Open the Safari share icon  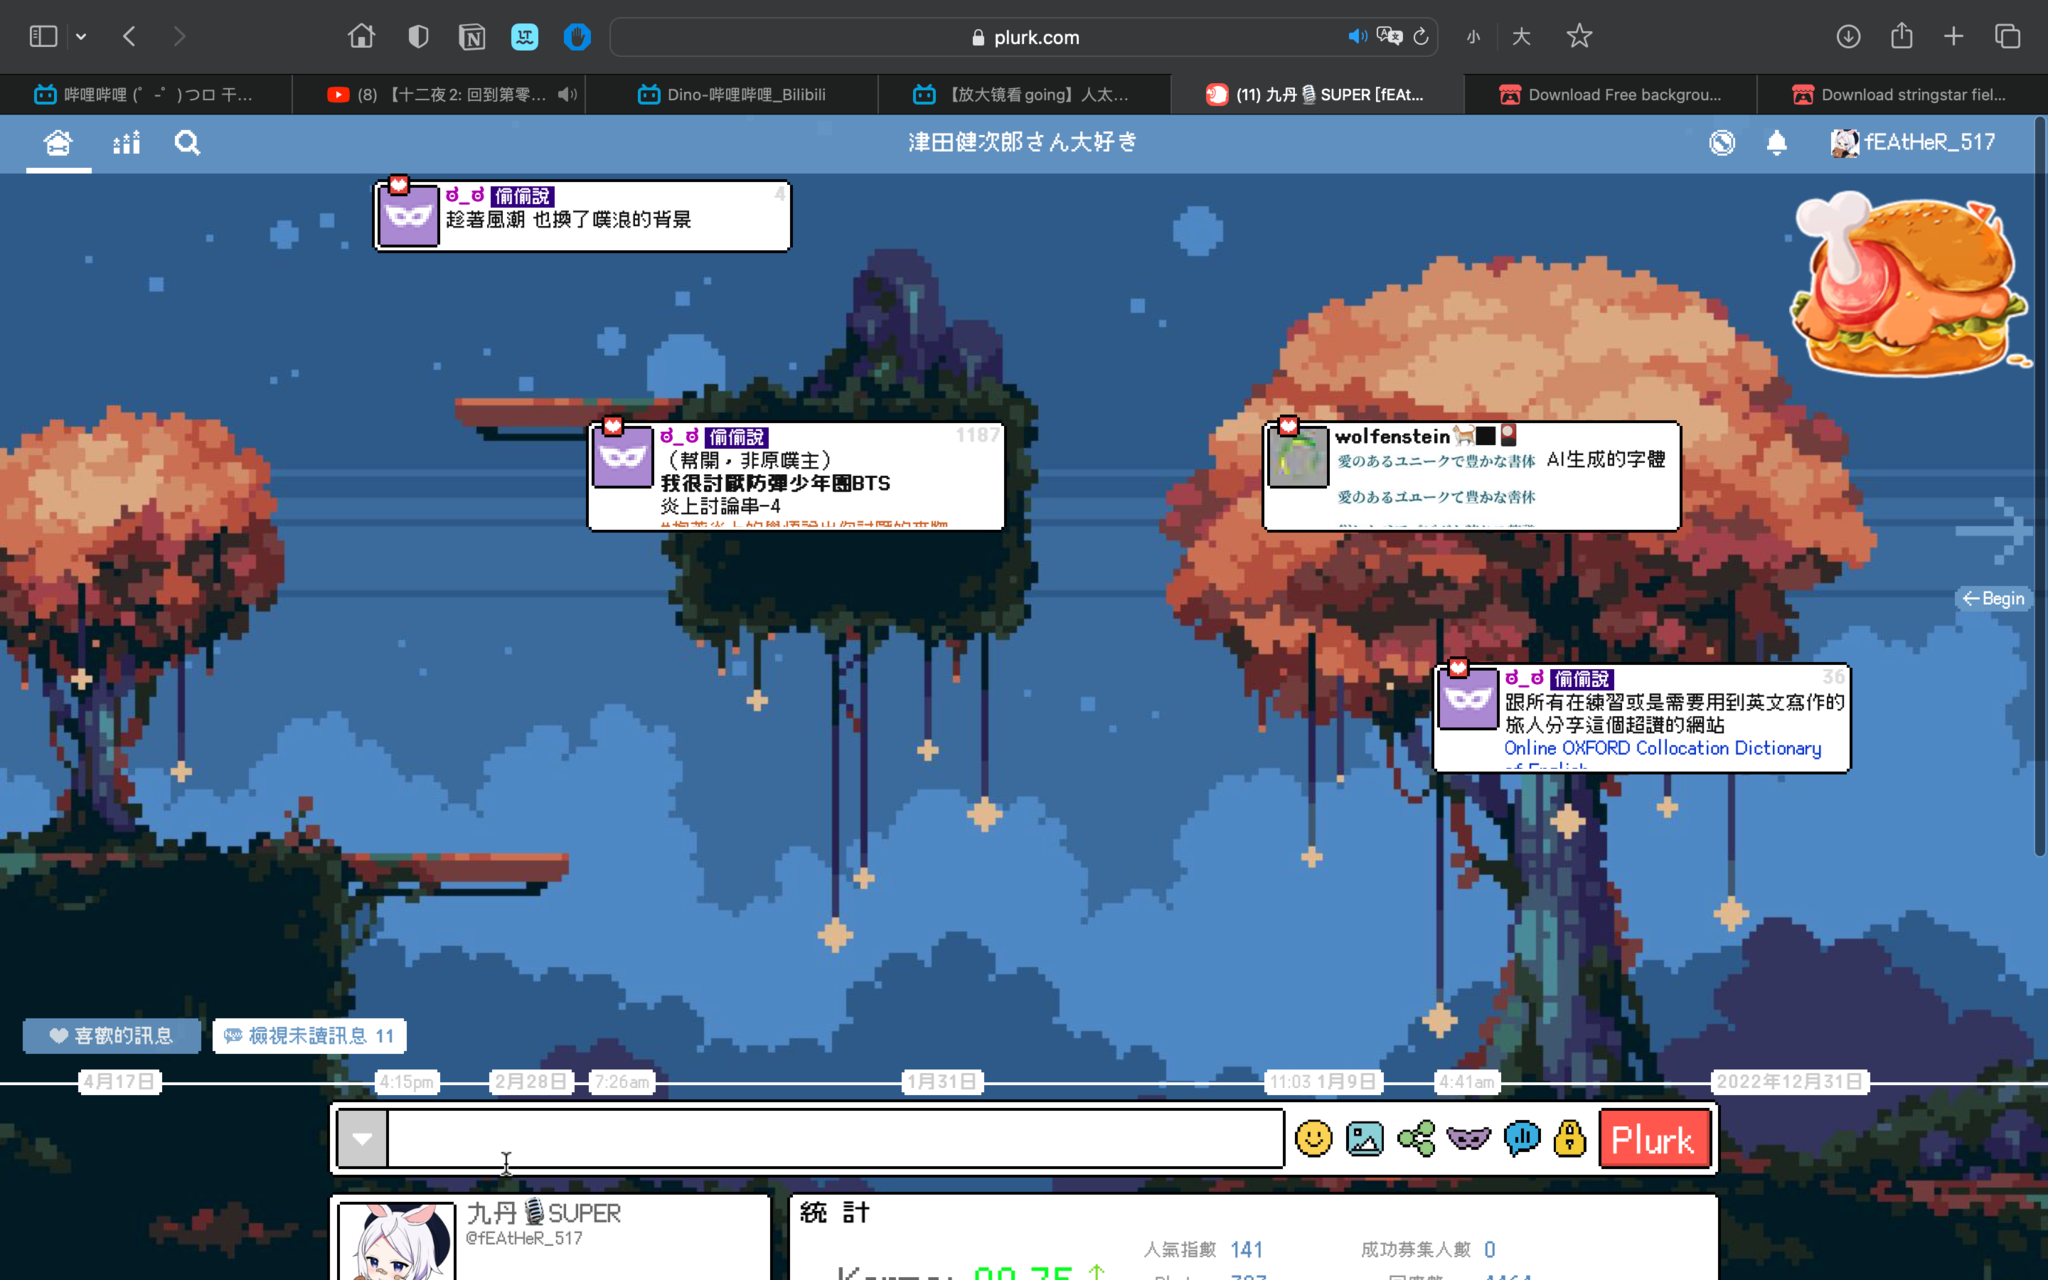(1901, 35)
